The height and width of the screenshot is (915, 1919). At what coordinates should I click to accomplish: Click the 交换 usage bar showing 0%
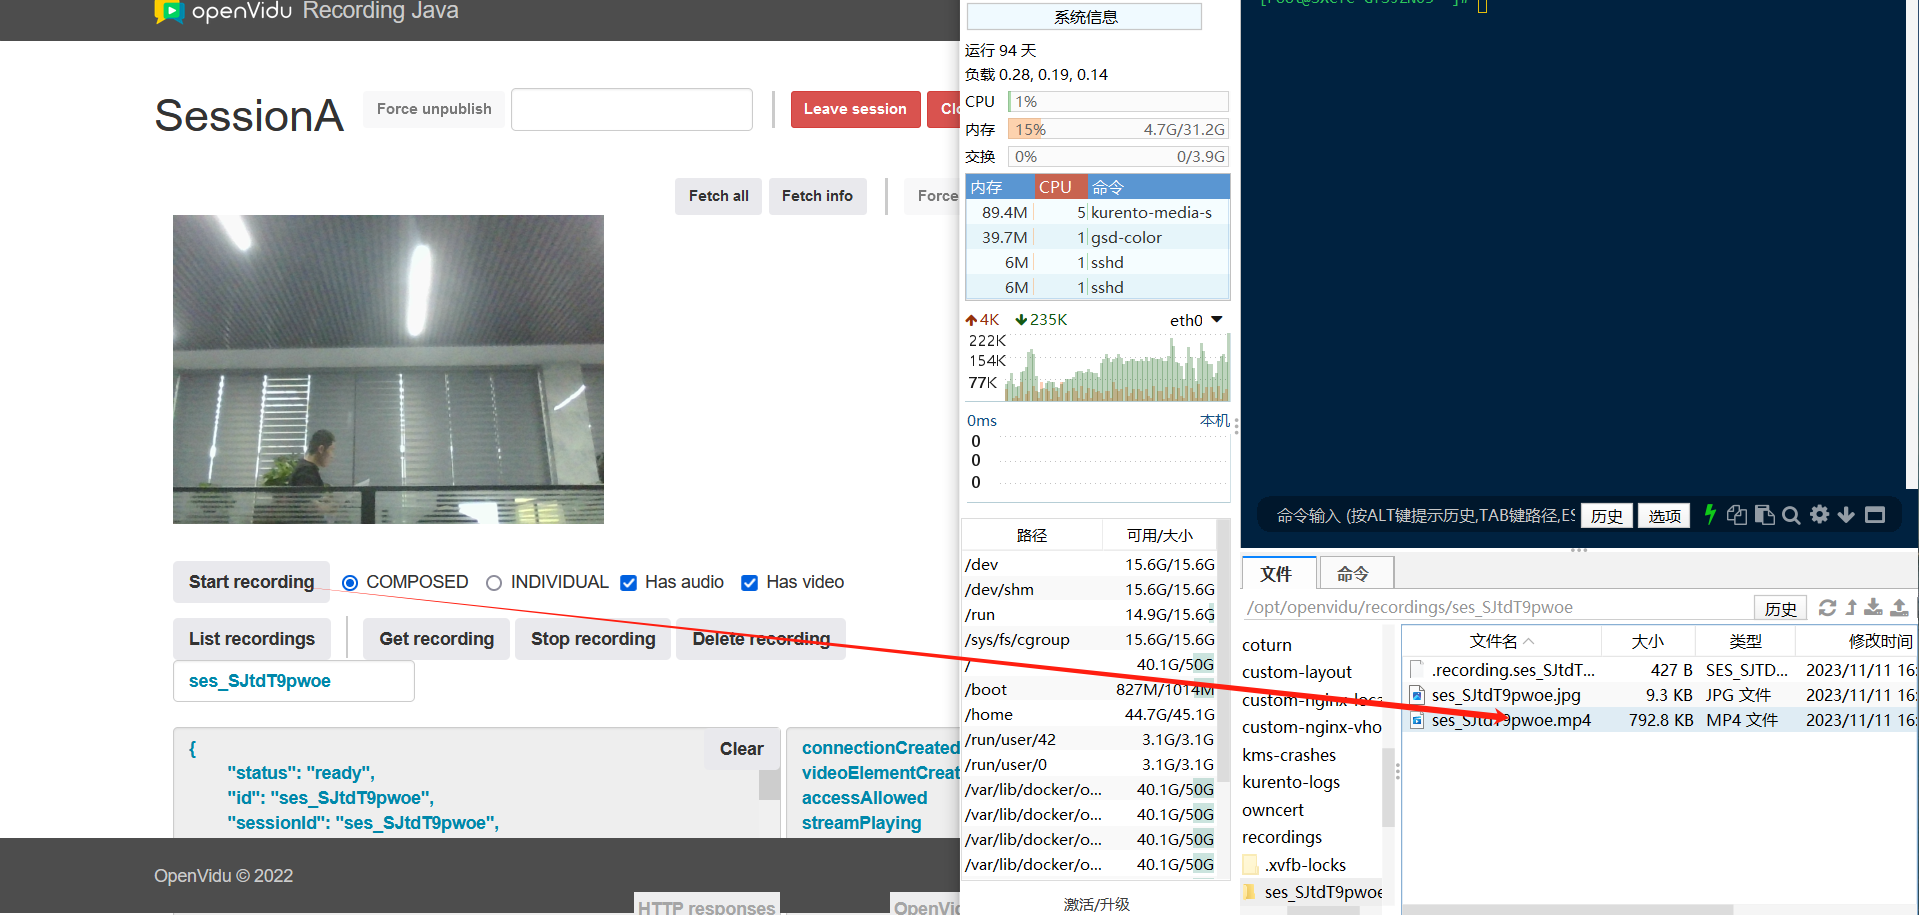tap(1118, 157)
